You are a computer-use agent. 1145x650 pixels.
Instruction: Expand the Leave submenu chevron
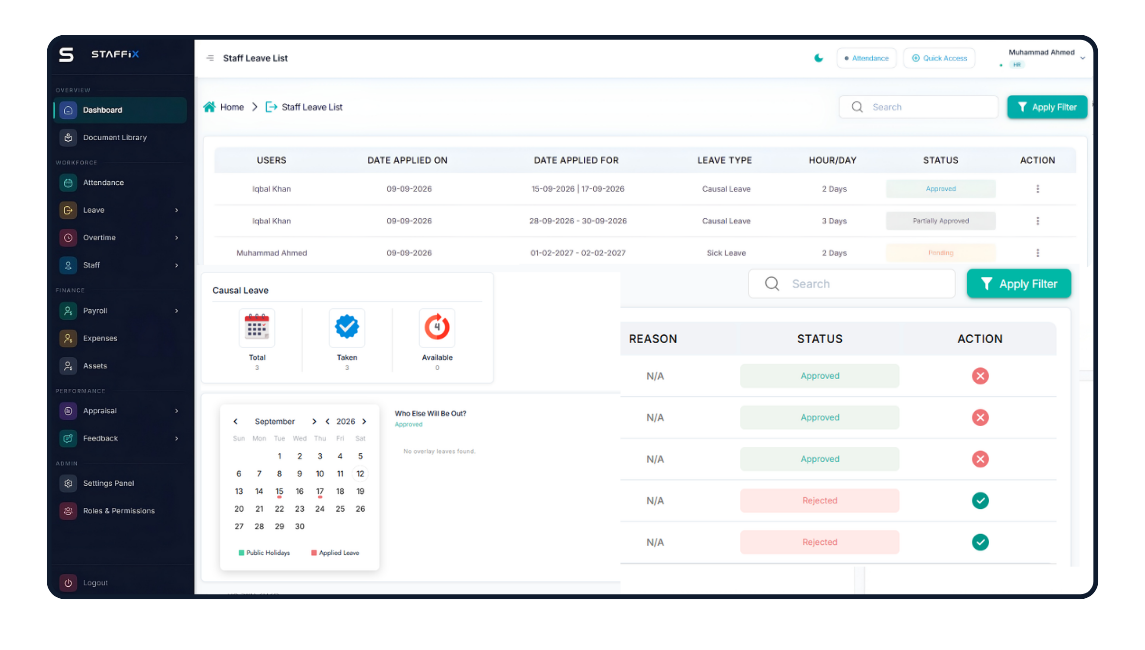(x=177, y=210)
